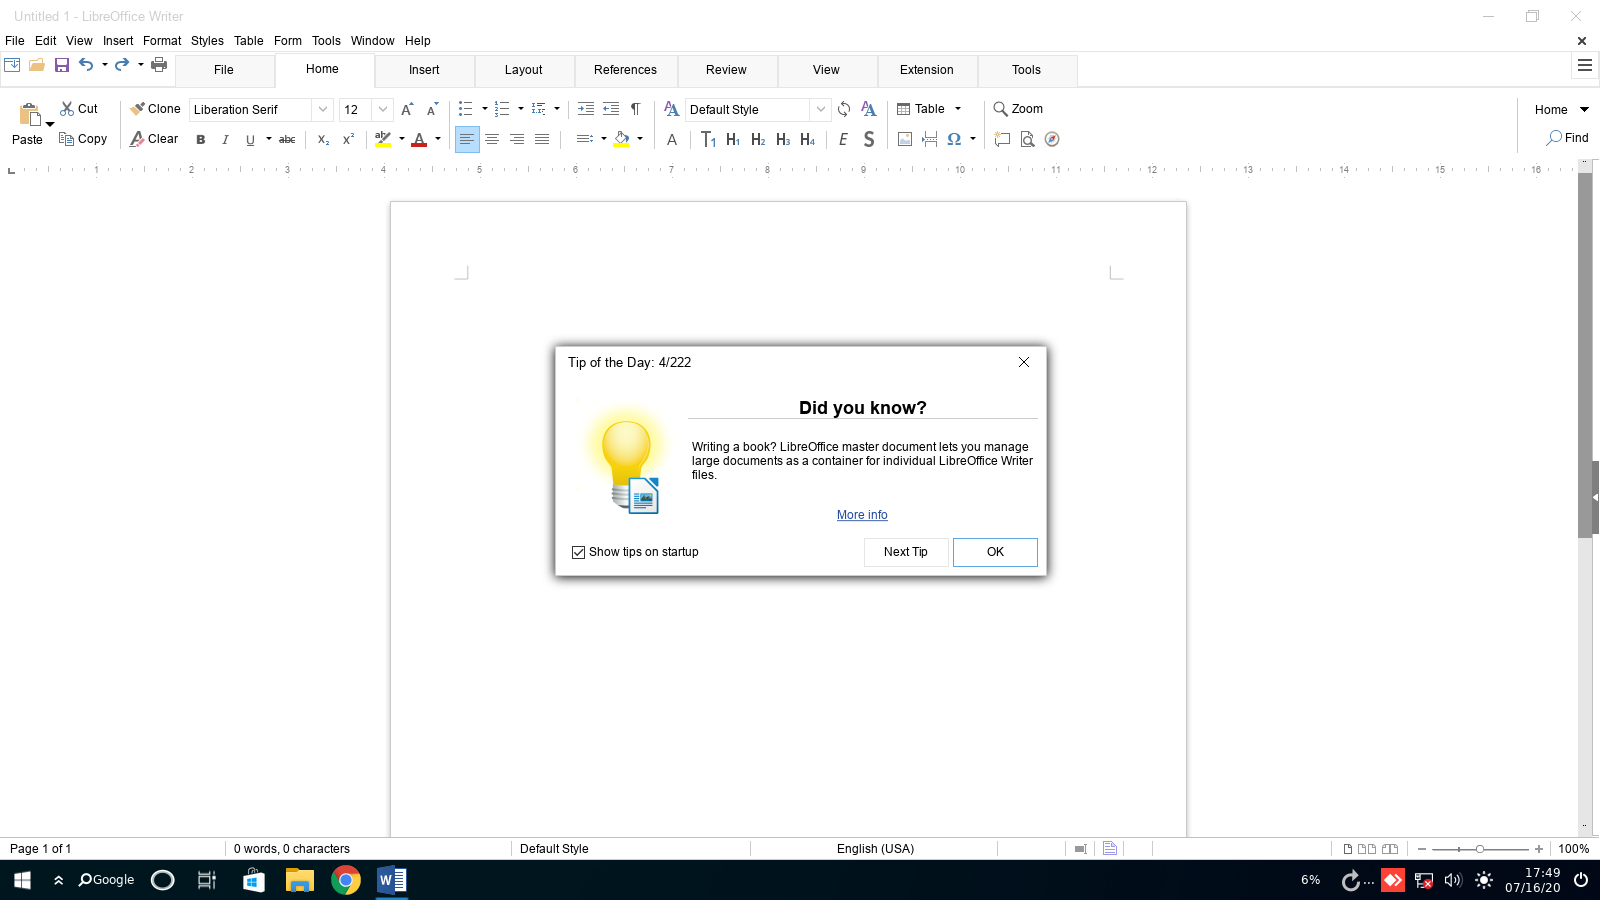Apply italic formatting
Screen dimensions: 1600x900
pos(225,140)
